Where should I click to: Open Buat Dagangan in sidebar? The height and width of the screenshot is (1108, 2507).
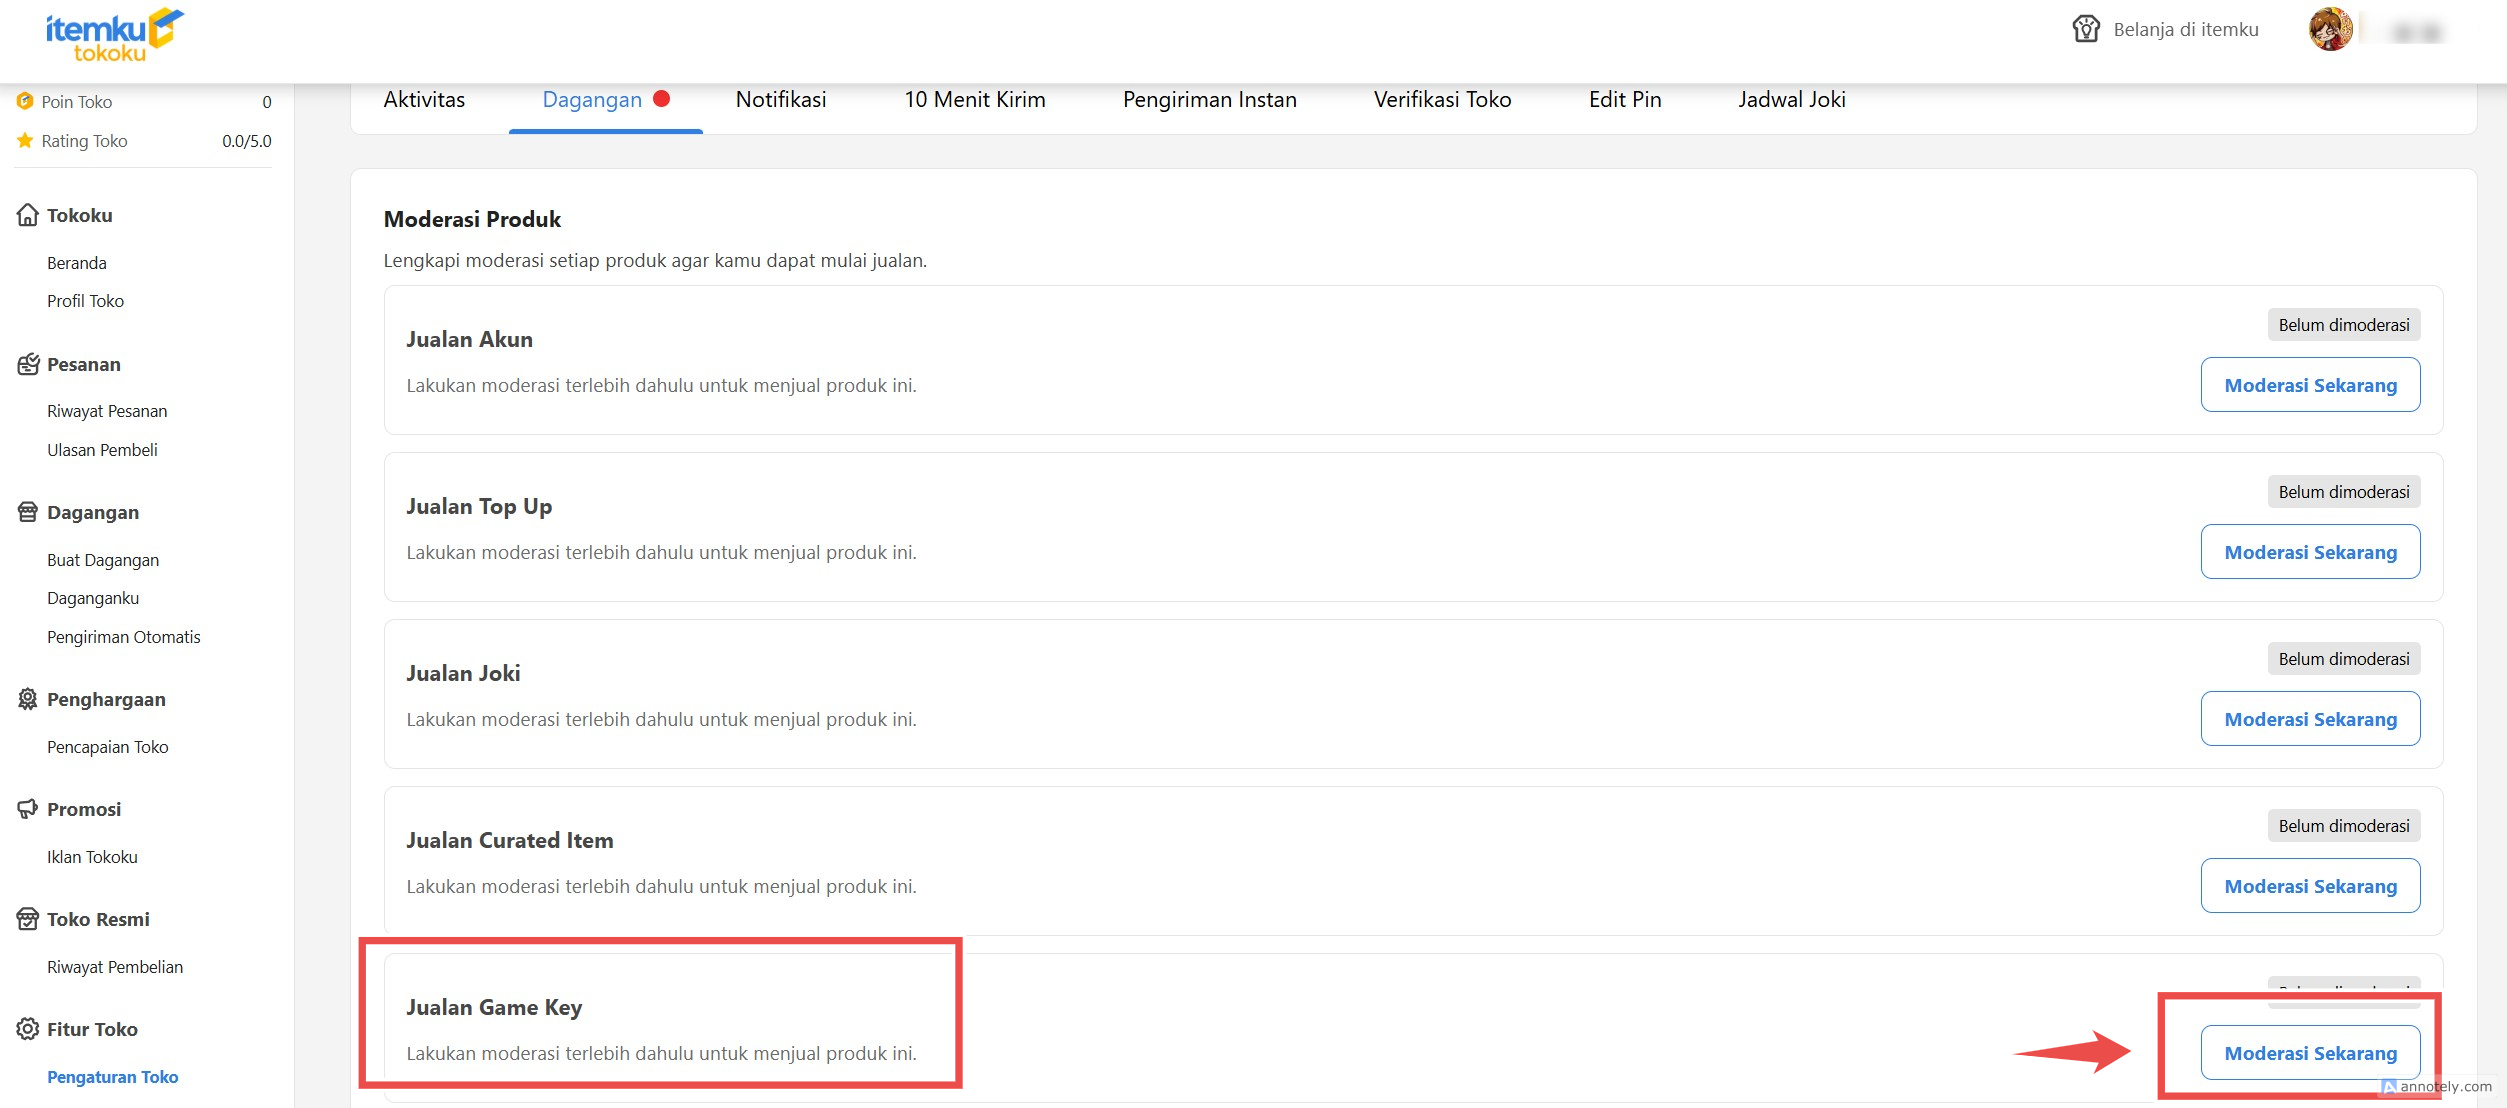[x=103, y=560]
